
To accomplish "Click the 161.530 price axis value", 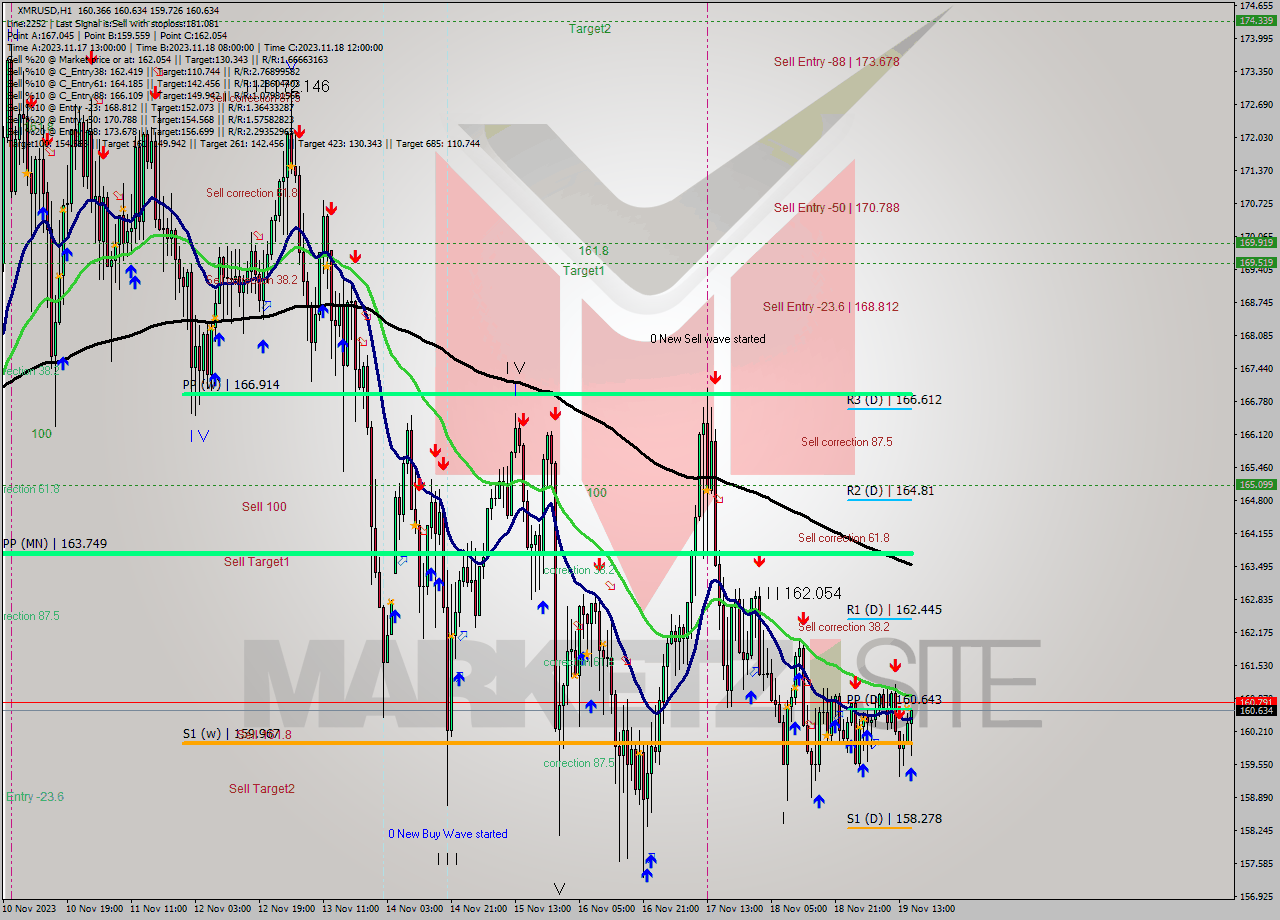I will (1256, 666).
